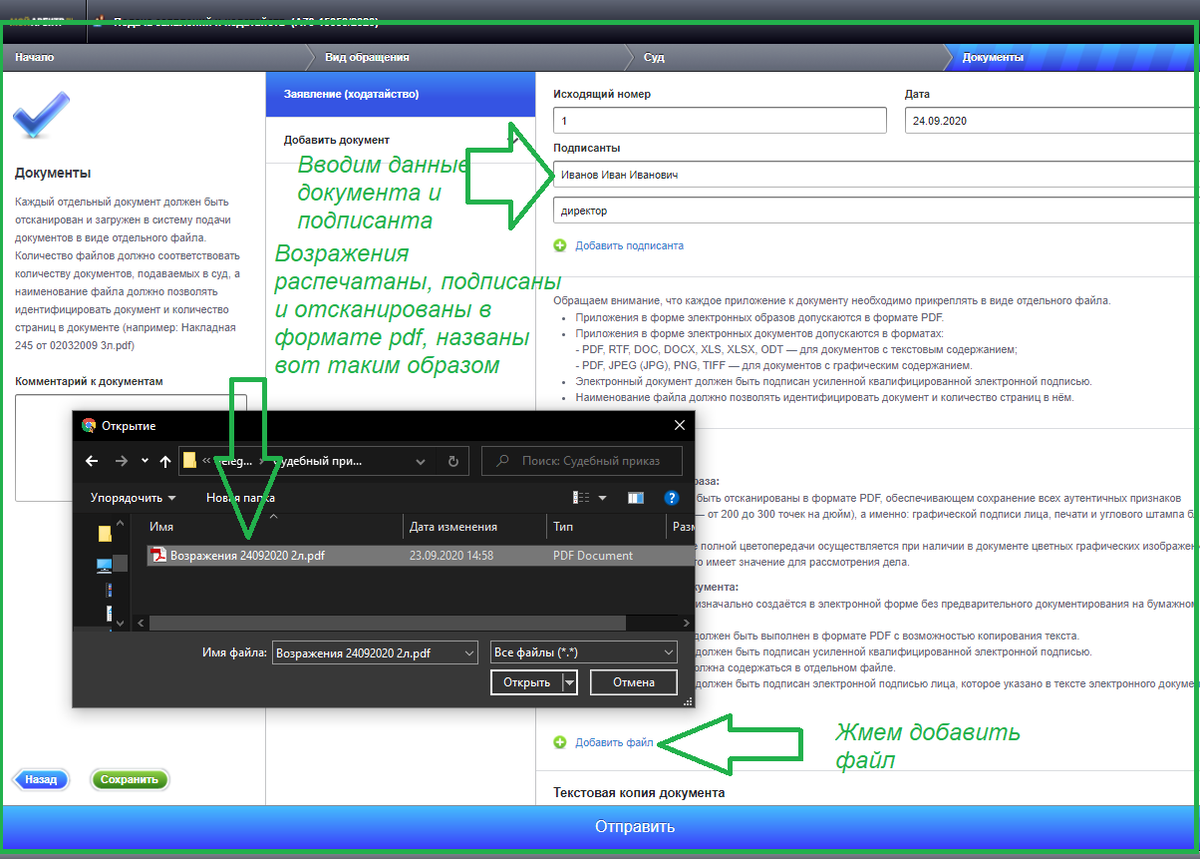
Task: Select Заявление (ходатайство) document tab
Action: pyautogui.click(x=400, y=95)
